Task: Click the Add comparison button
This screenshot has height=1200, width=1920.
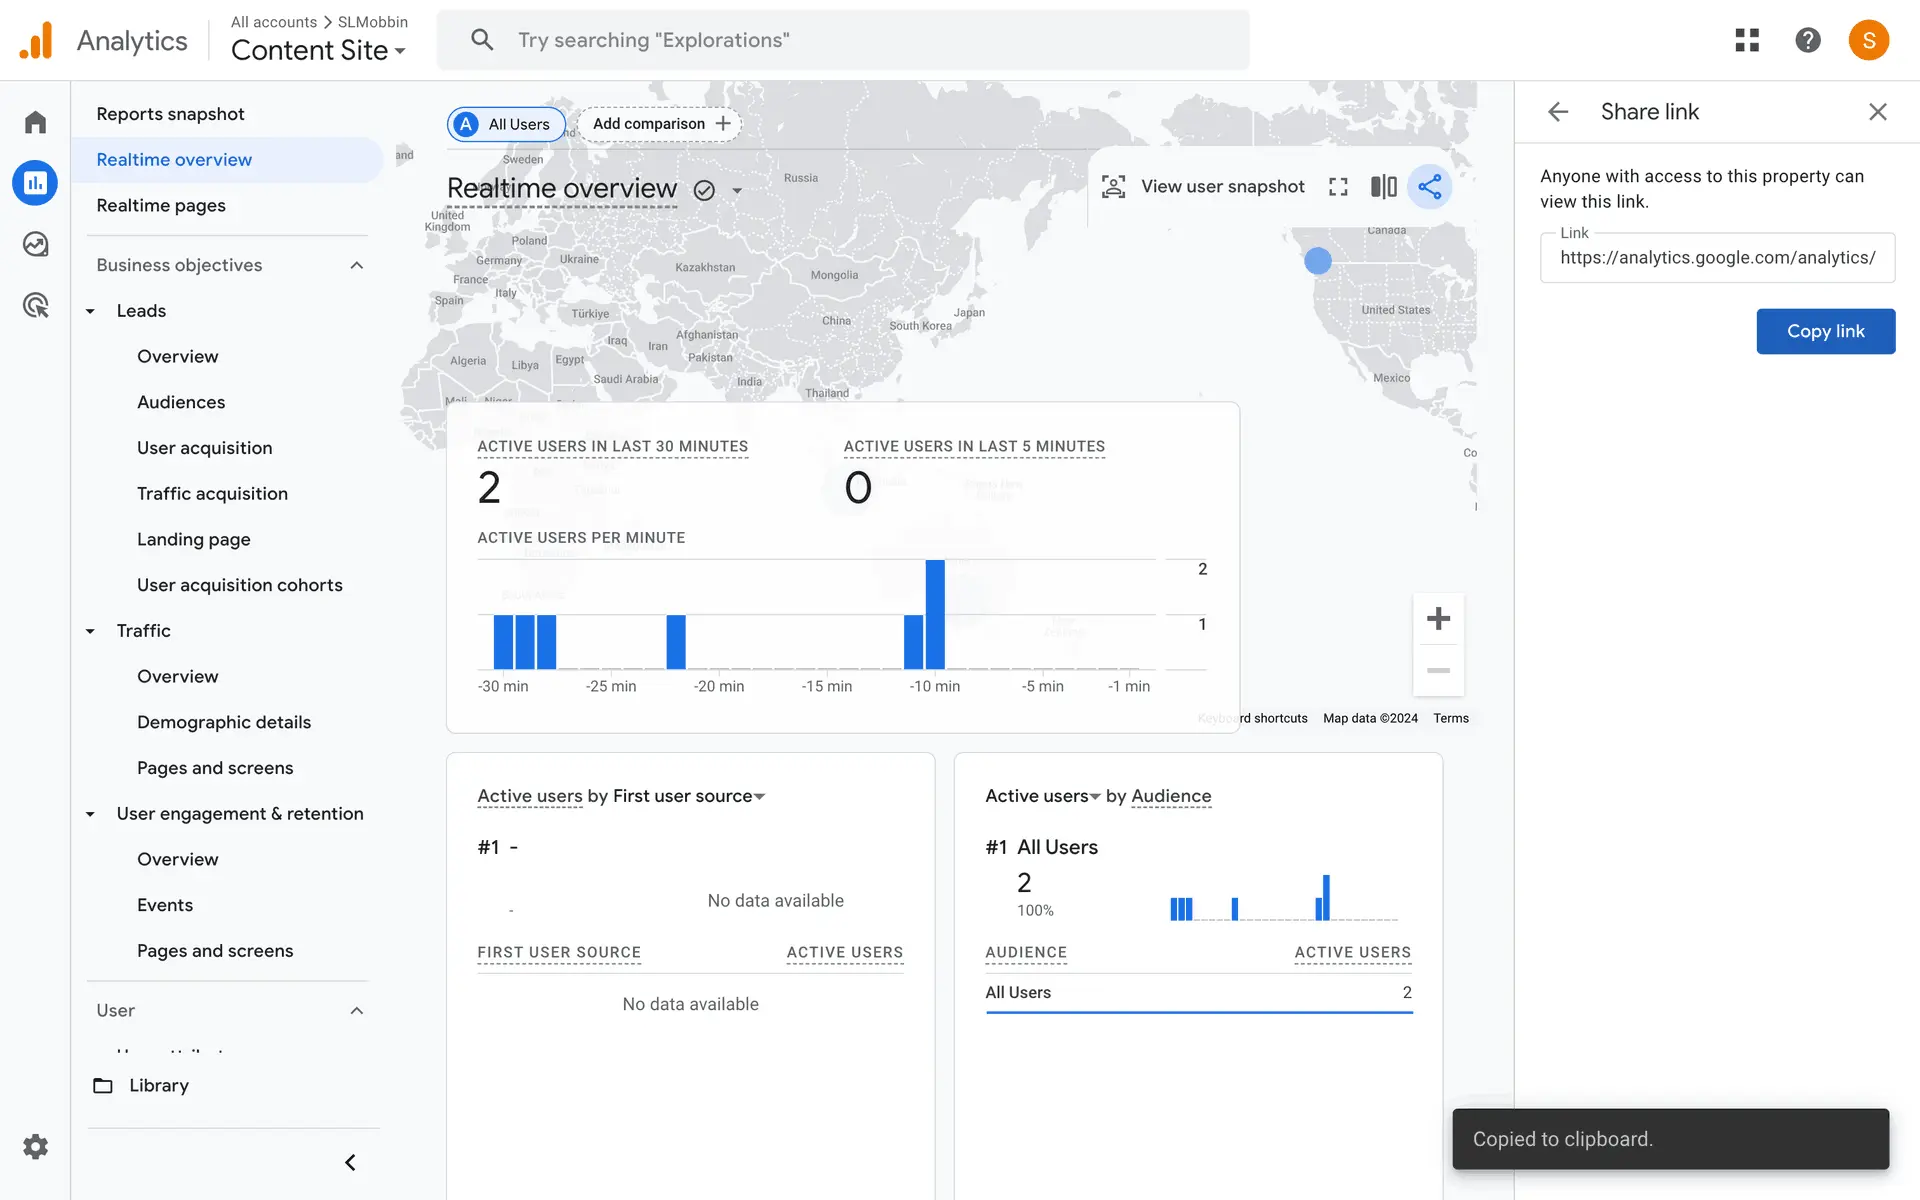Action: pos(660,124)
